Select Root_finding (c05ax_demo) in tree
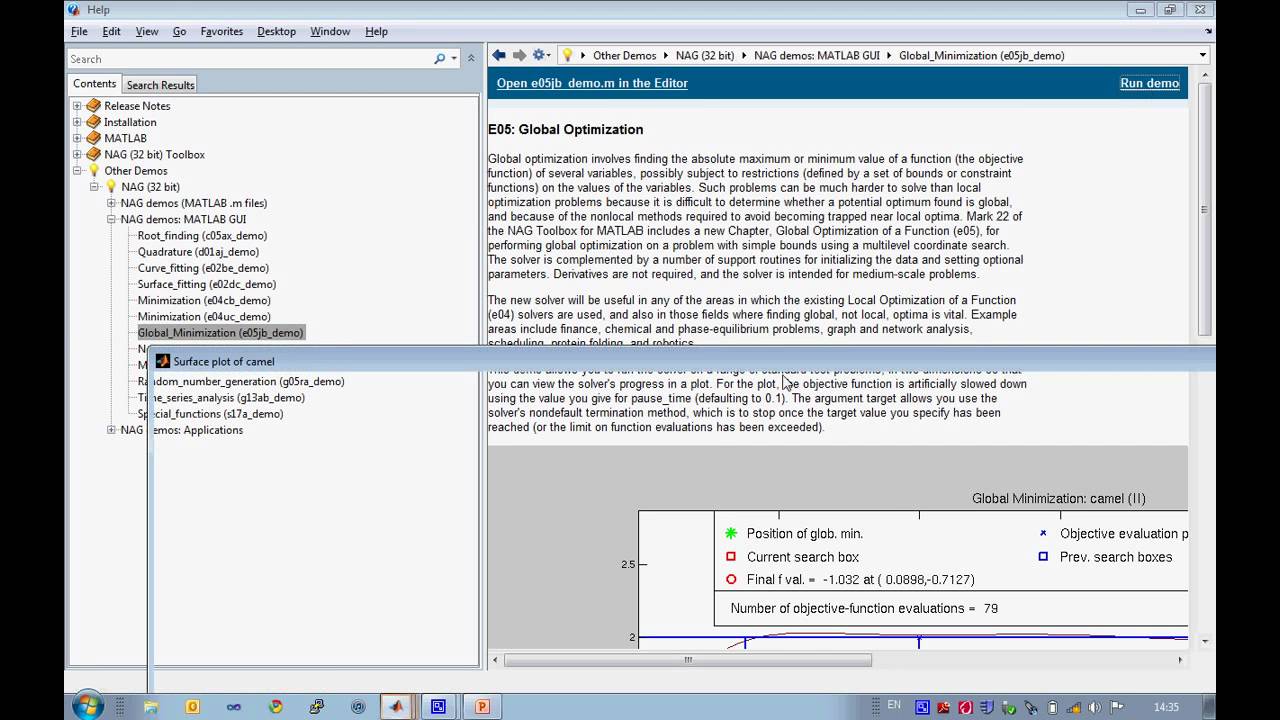Viewport: 1280px width, 720px height. click(202, 236)
